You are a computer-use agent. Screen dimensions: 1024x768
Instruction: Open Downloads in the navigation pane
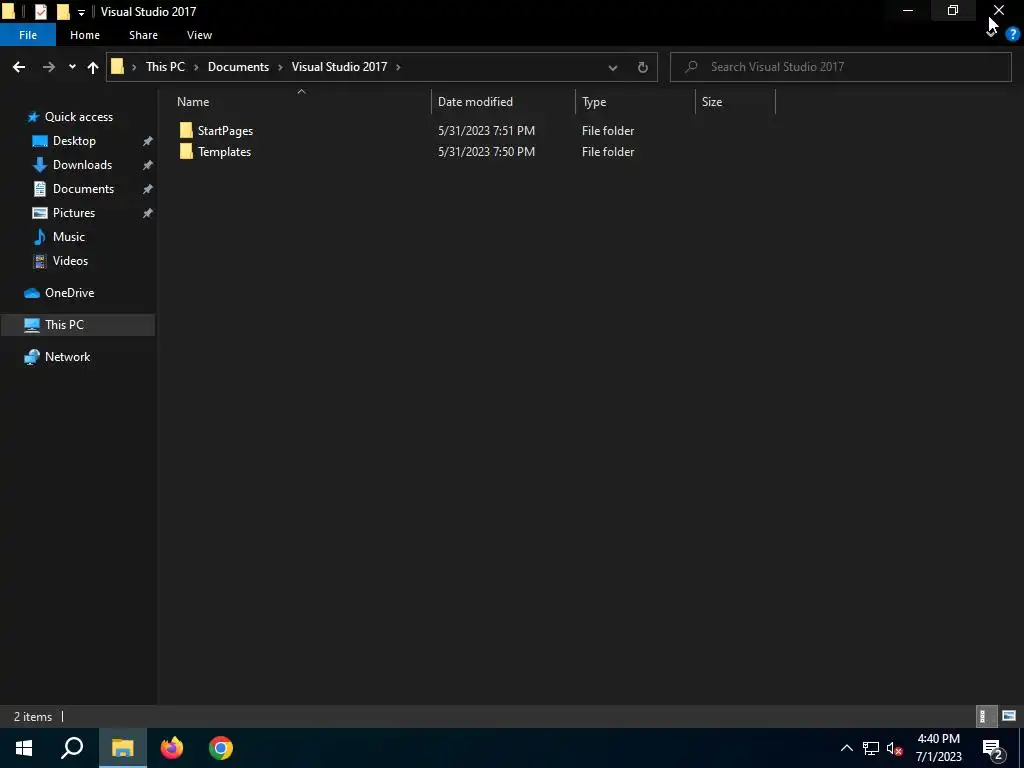pyautogui.click(x=82, y=165)
